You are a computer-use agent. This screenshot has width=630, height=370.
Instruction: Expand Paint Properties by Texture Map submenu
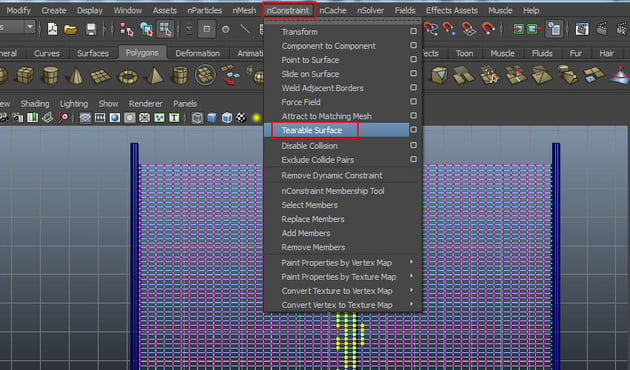(x=411, y=276)
